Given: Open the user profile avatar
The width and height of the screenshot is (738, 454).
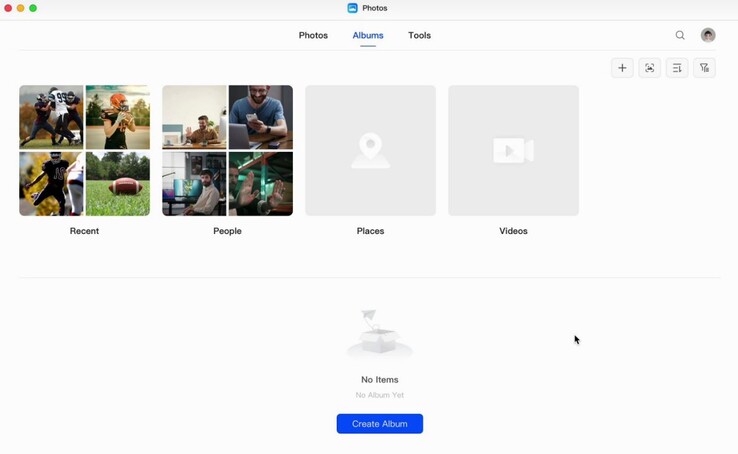Looking at the screenshot, I should point(708,35).
